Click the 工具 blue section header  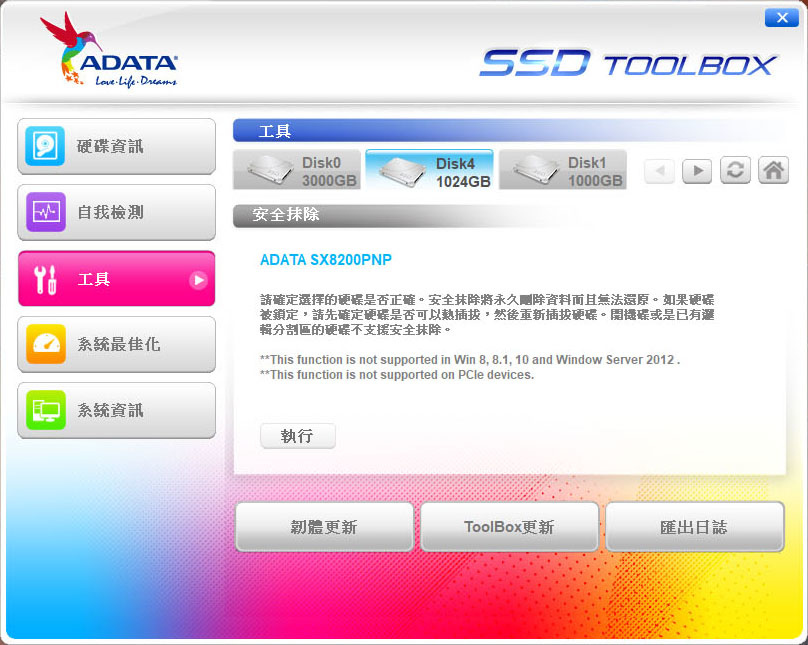click(274, 131)
